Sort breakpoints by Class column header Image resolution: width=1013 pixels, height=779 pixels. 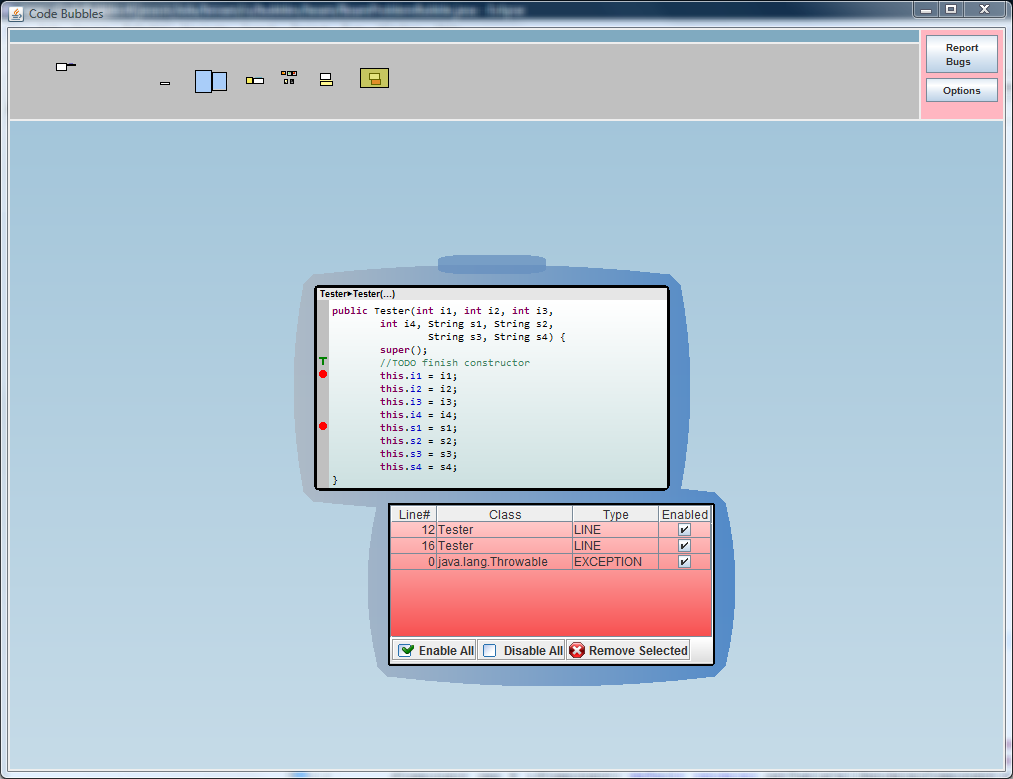coord(505,514)
